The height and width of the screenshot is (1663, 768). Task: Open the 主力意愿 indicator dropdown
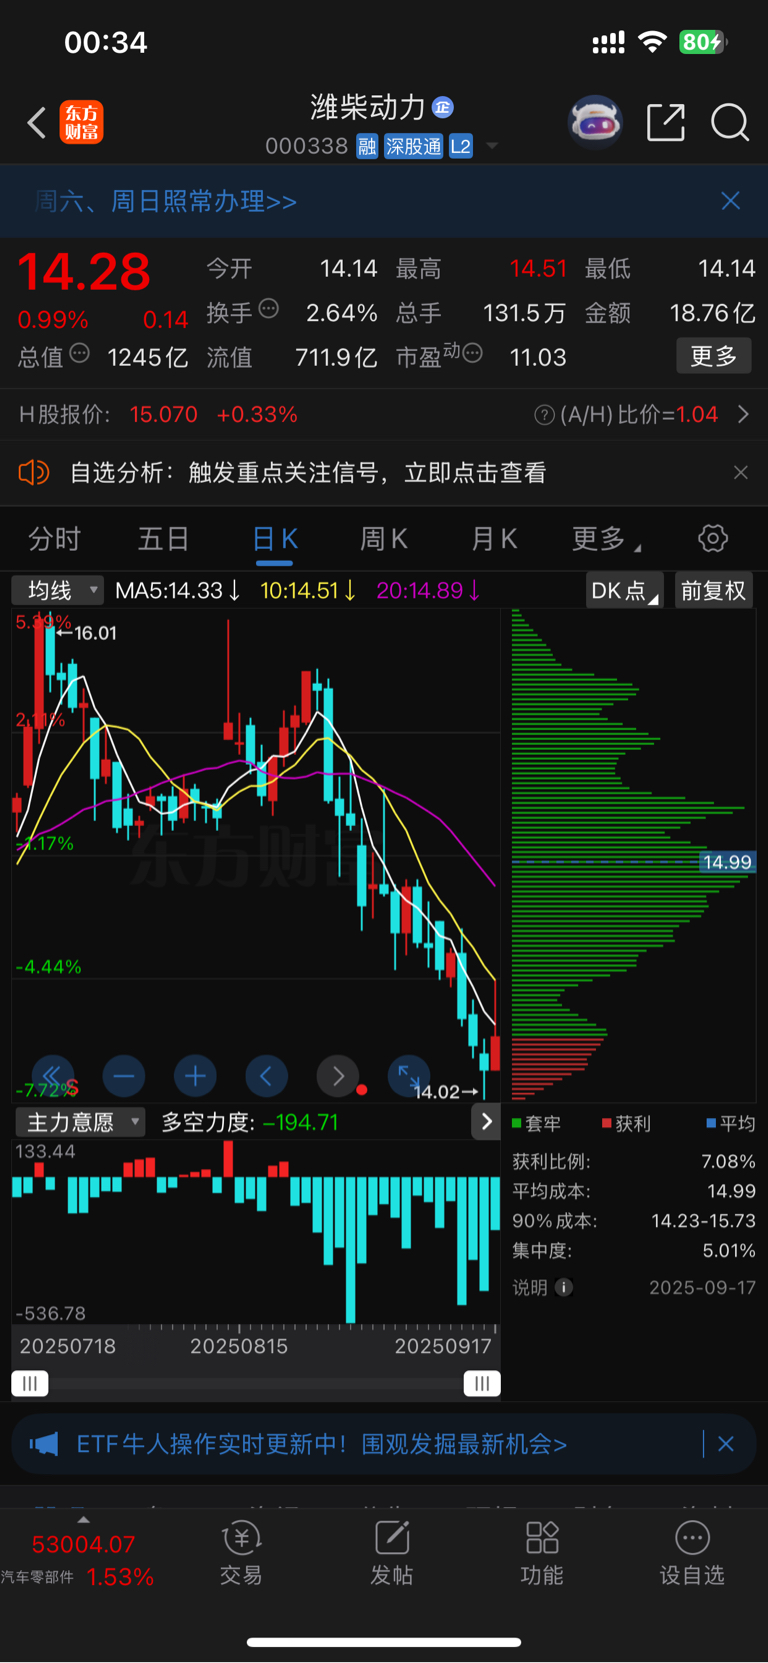(x=80, y=1122)
